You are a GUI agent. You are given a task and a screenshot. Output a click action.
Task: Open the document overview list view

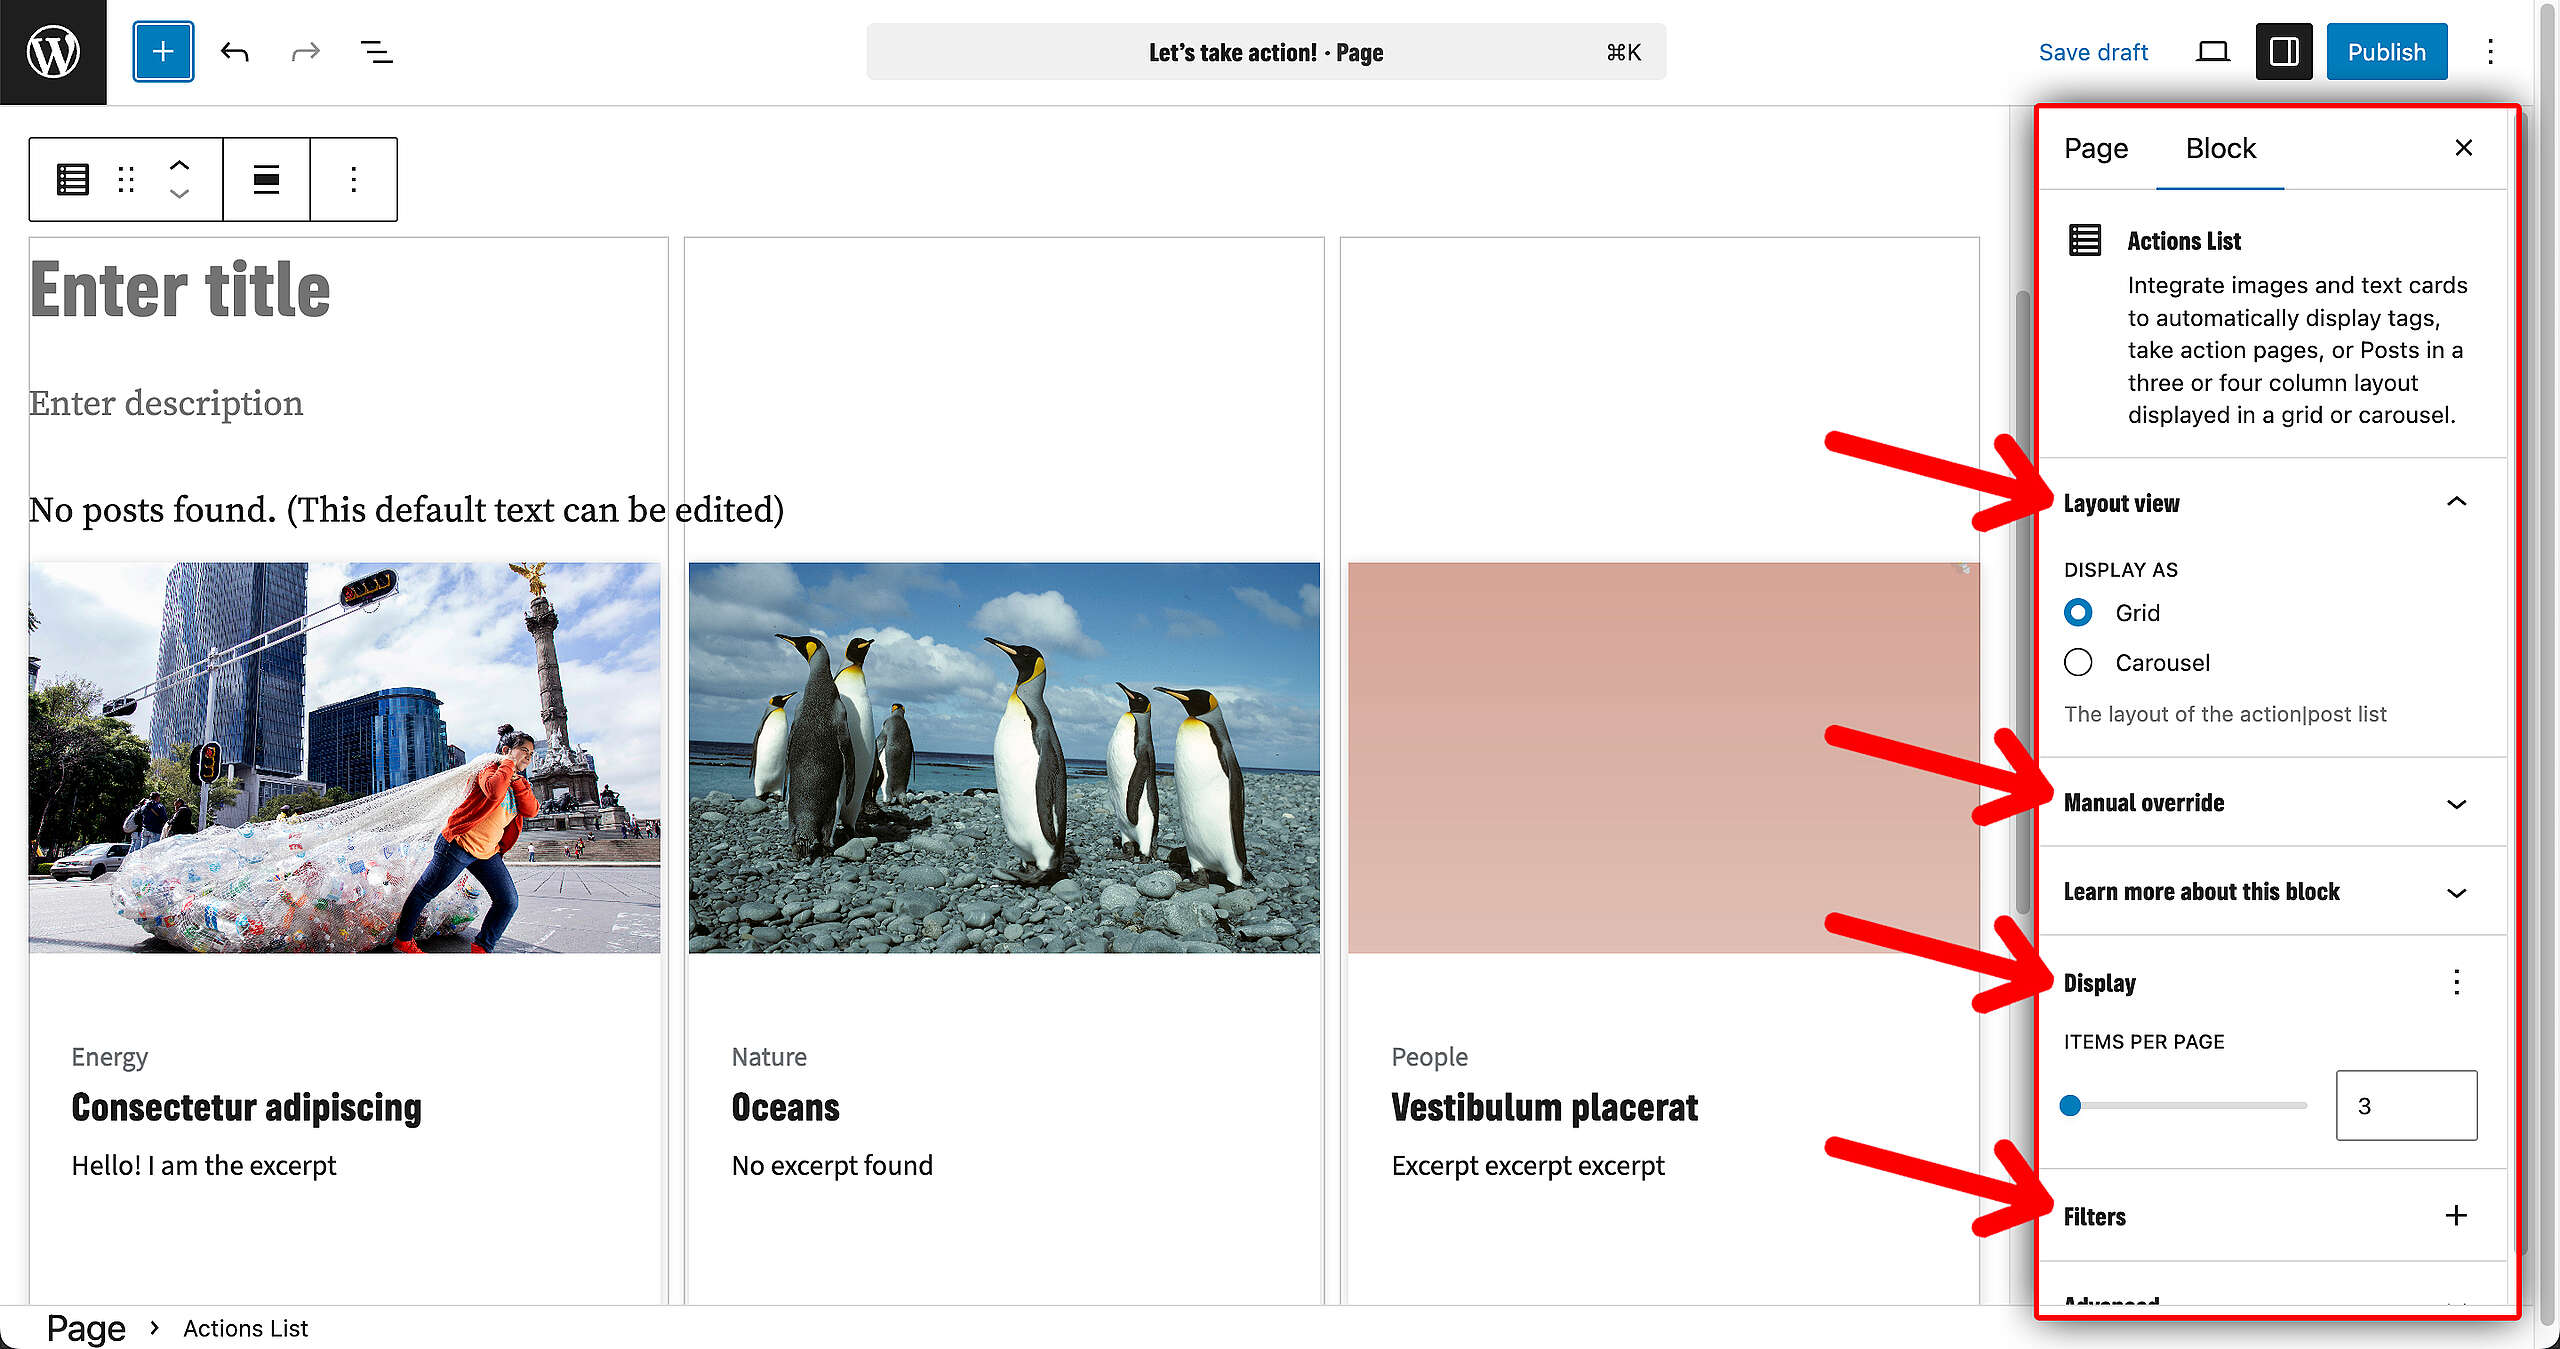point(376,52)
